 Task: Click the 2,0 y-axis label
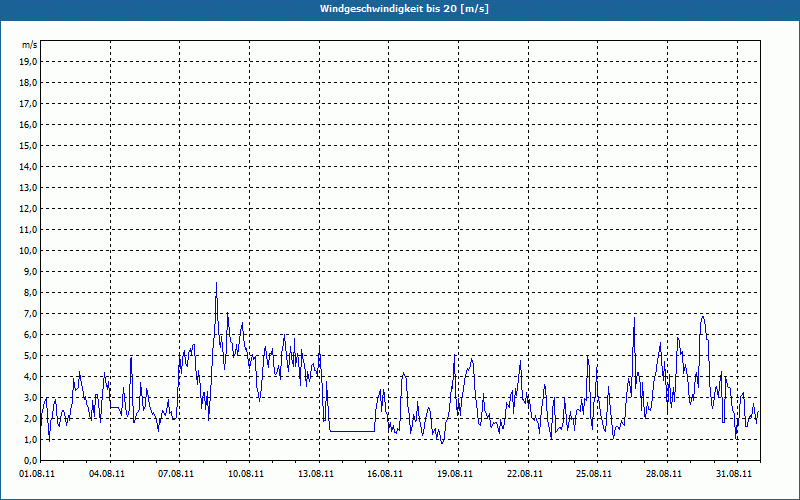pos(30,418)
